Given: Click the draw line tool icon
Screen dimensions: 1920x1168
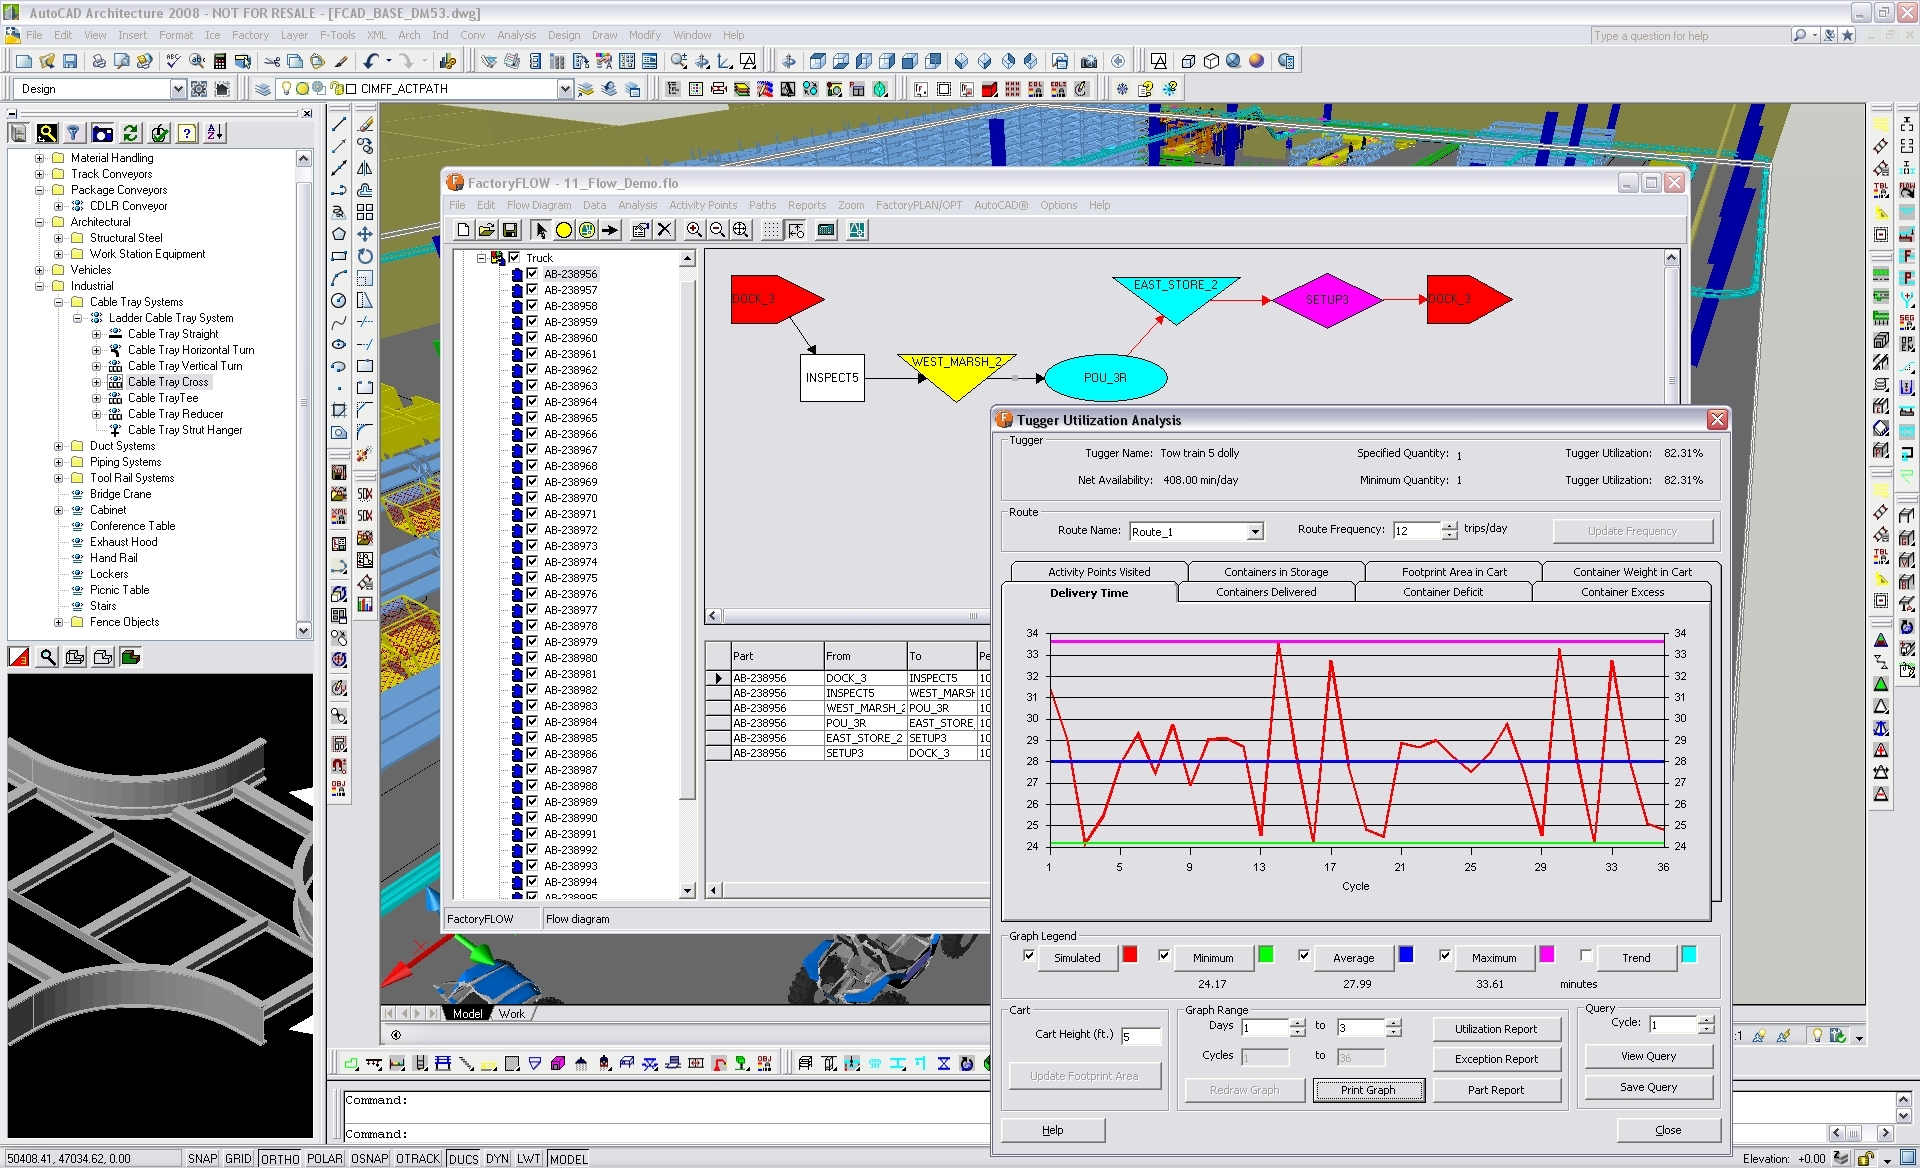Looking at the screenshot, I should [x=339, y=124].
